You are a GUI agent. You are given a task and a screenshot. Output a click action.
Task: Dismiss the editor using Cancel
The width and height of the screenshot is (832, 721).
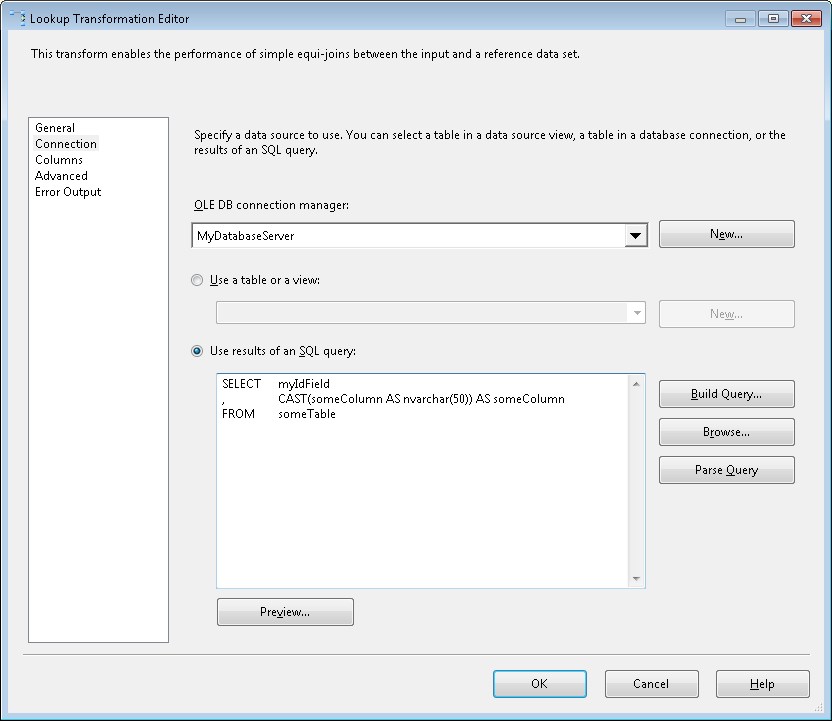(x=651, y=684)
